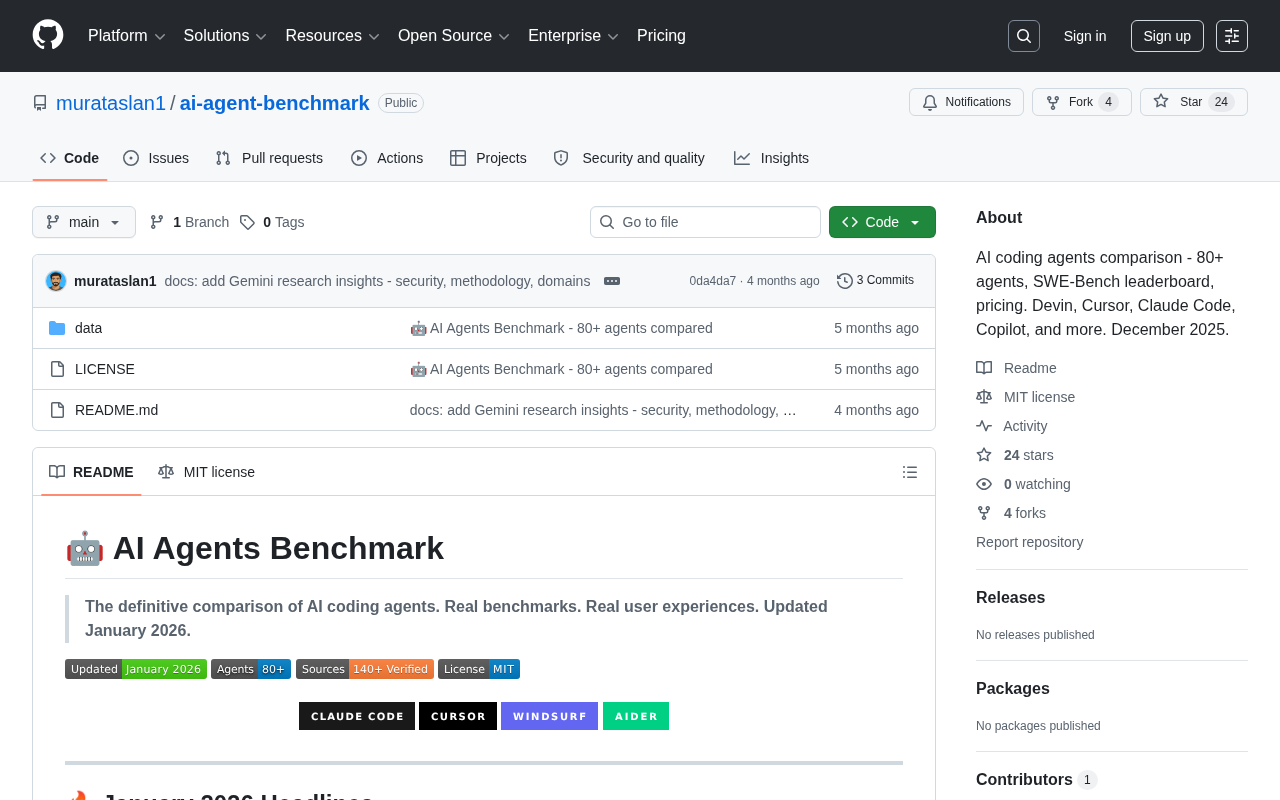Open the Actions tab
This screenshot has height=800, width=1280.
pos(387,158)
